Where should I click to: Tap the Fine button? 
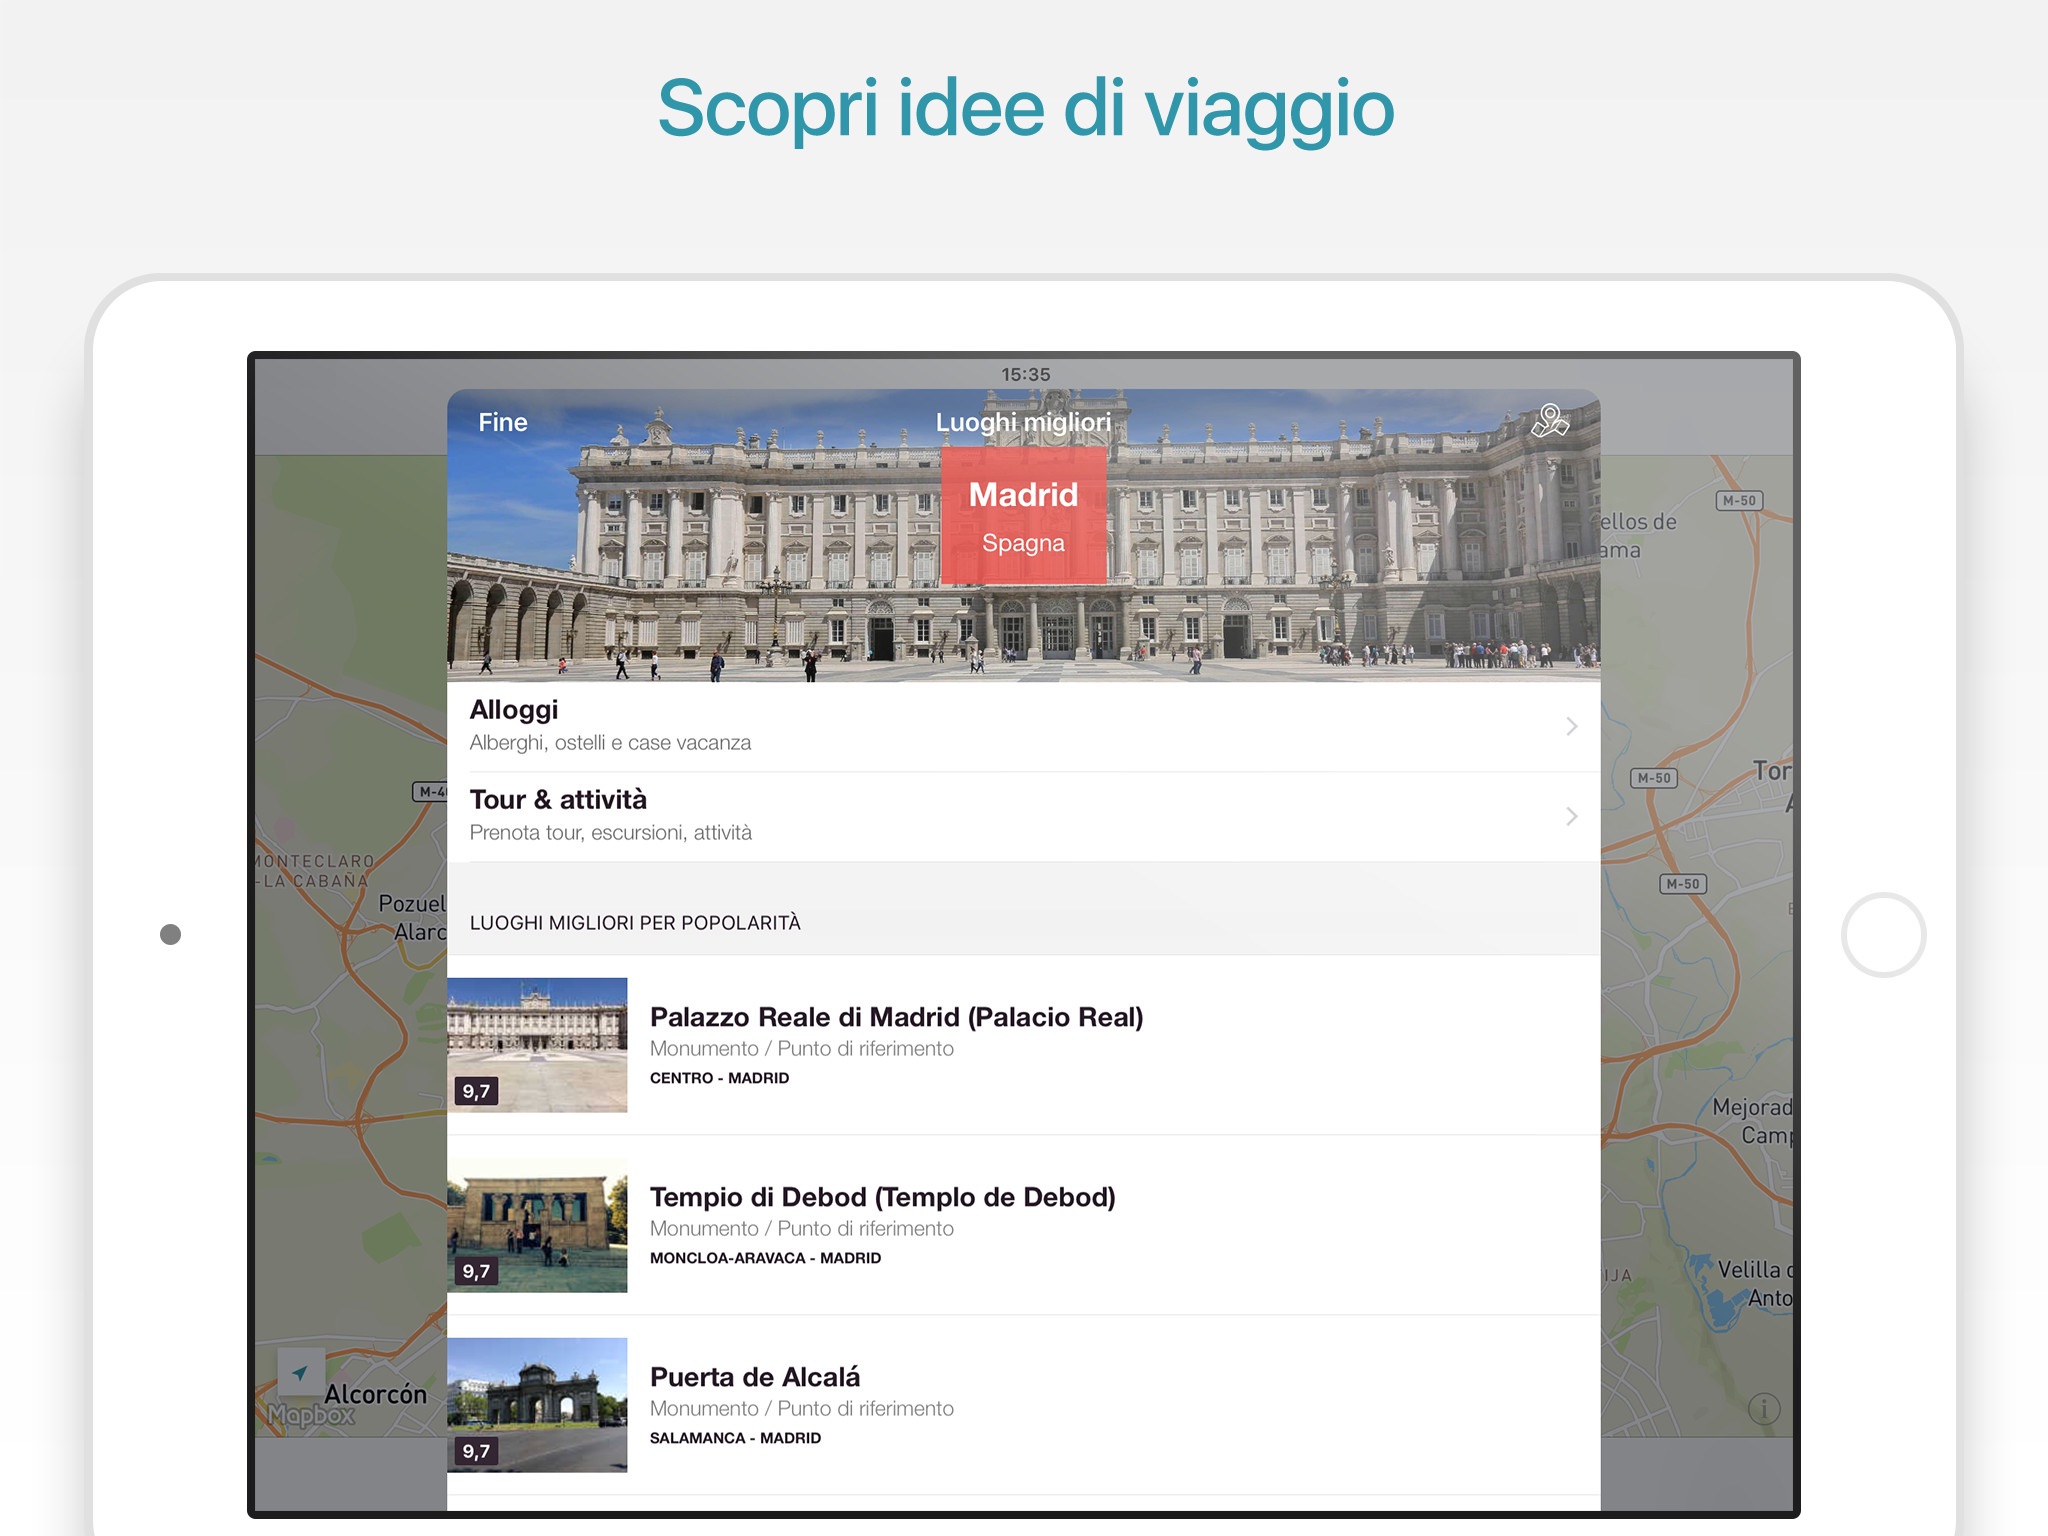tap(502, 422)
